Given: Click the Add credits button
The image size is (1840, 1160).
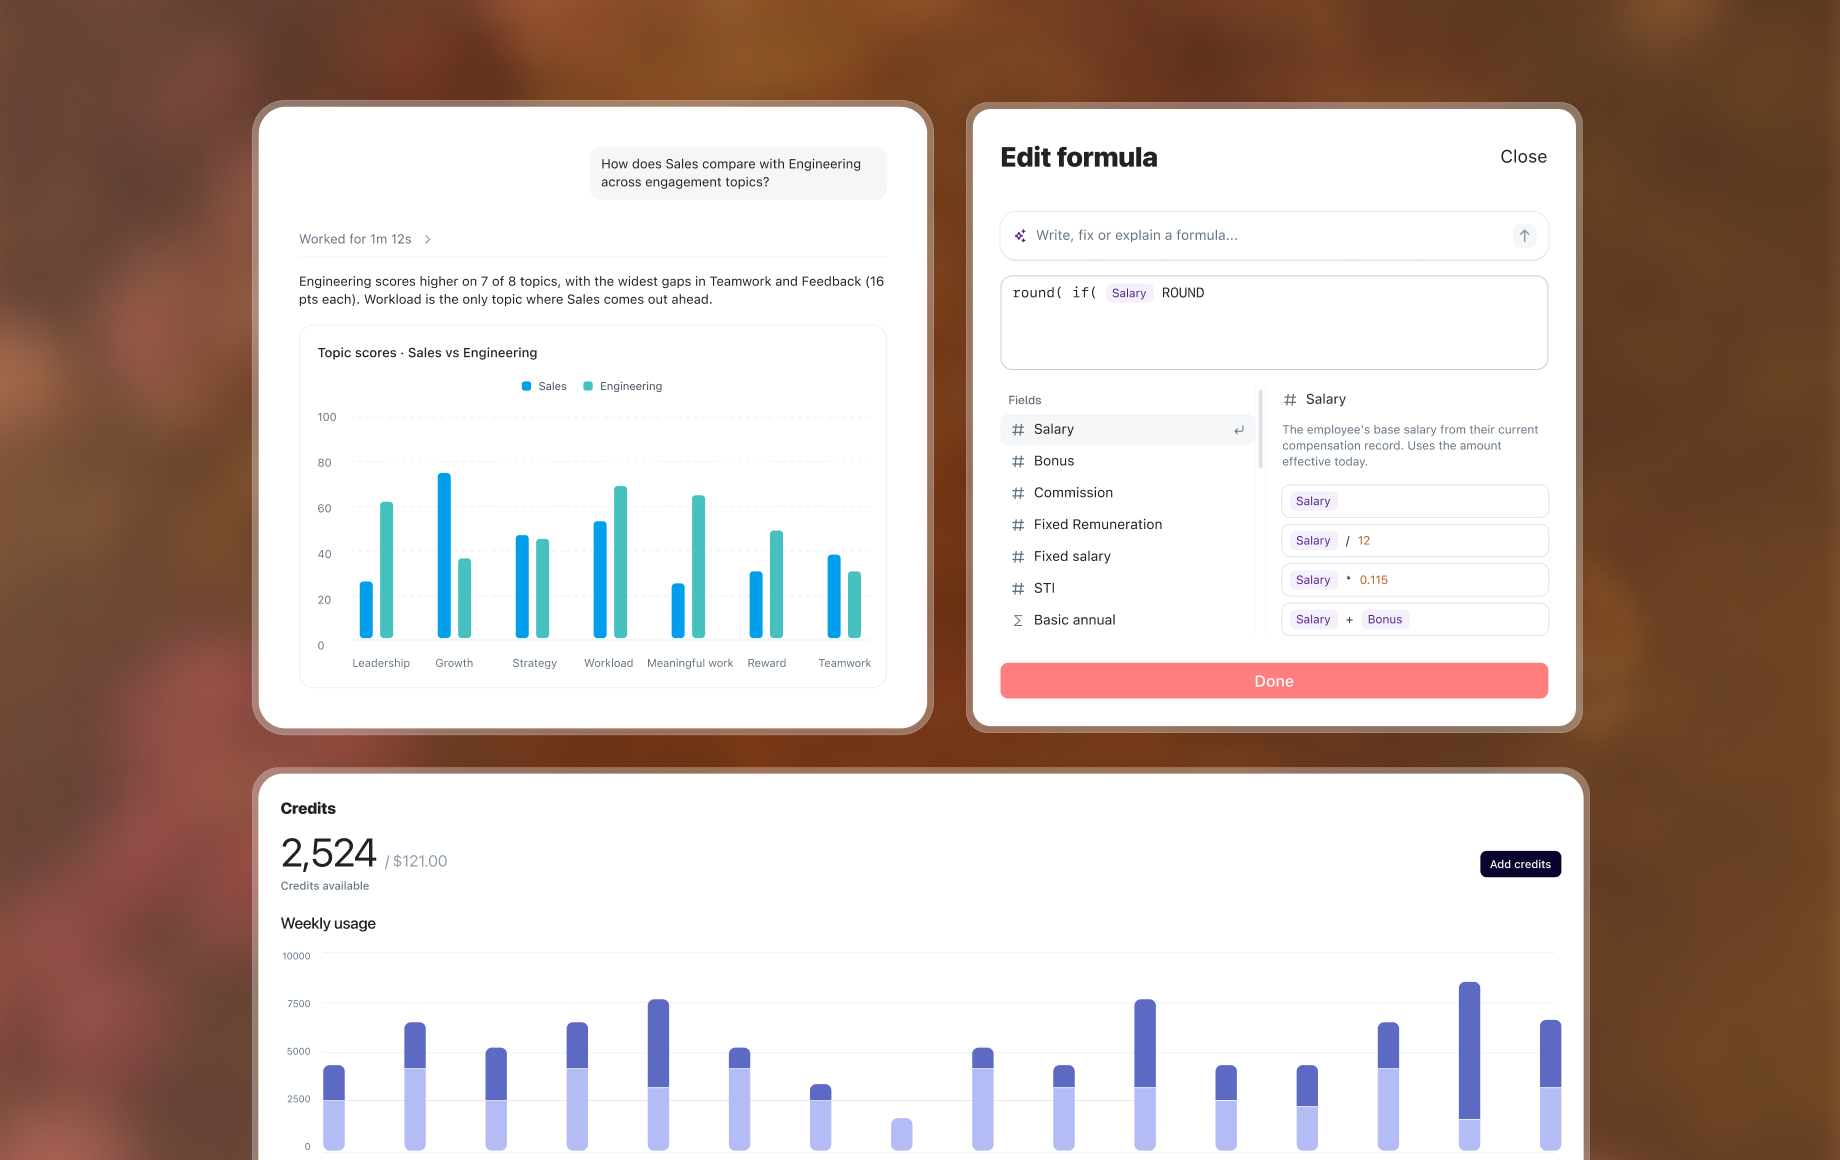Looking at the screenshot, I should (x=1520, y=864).
